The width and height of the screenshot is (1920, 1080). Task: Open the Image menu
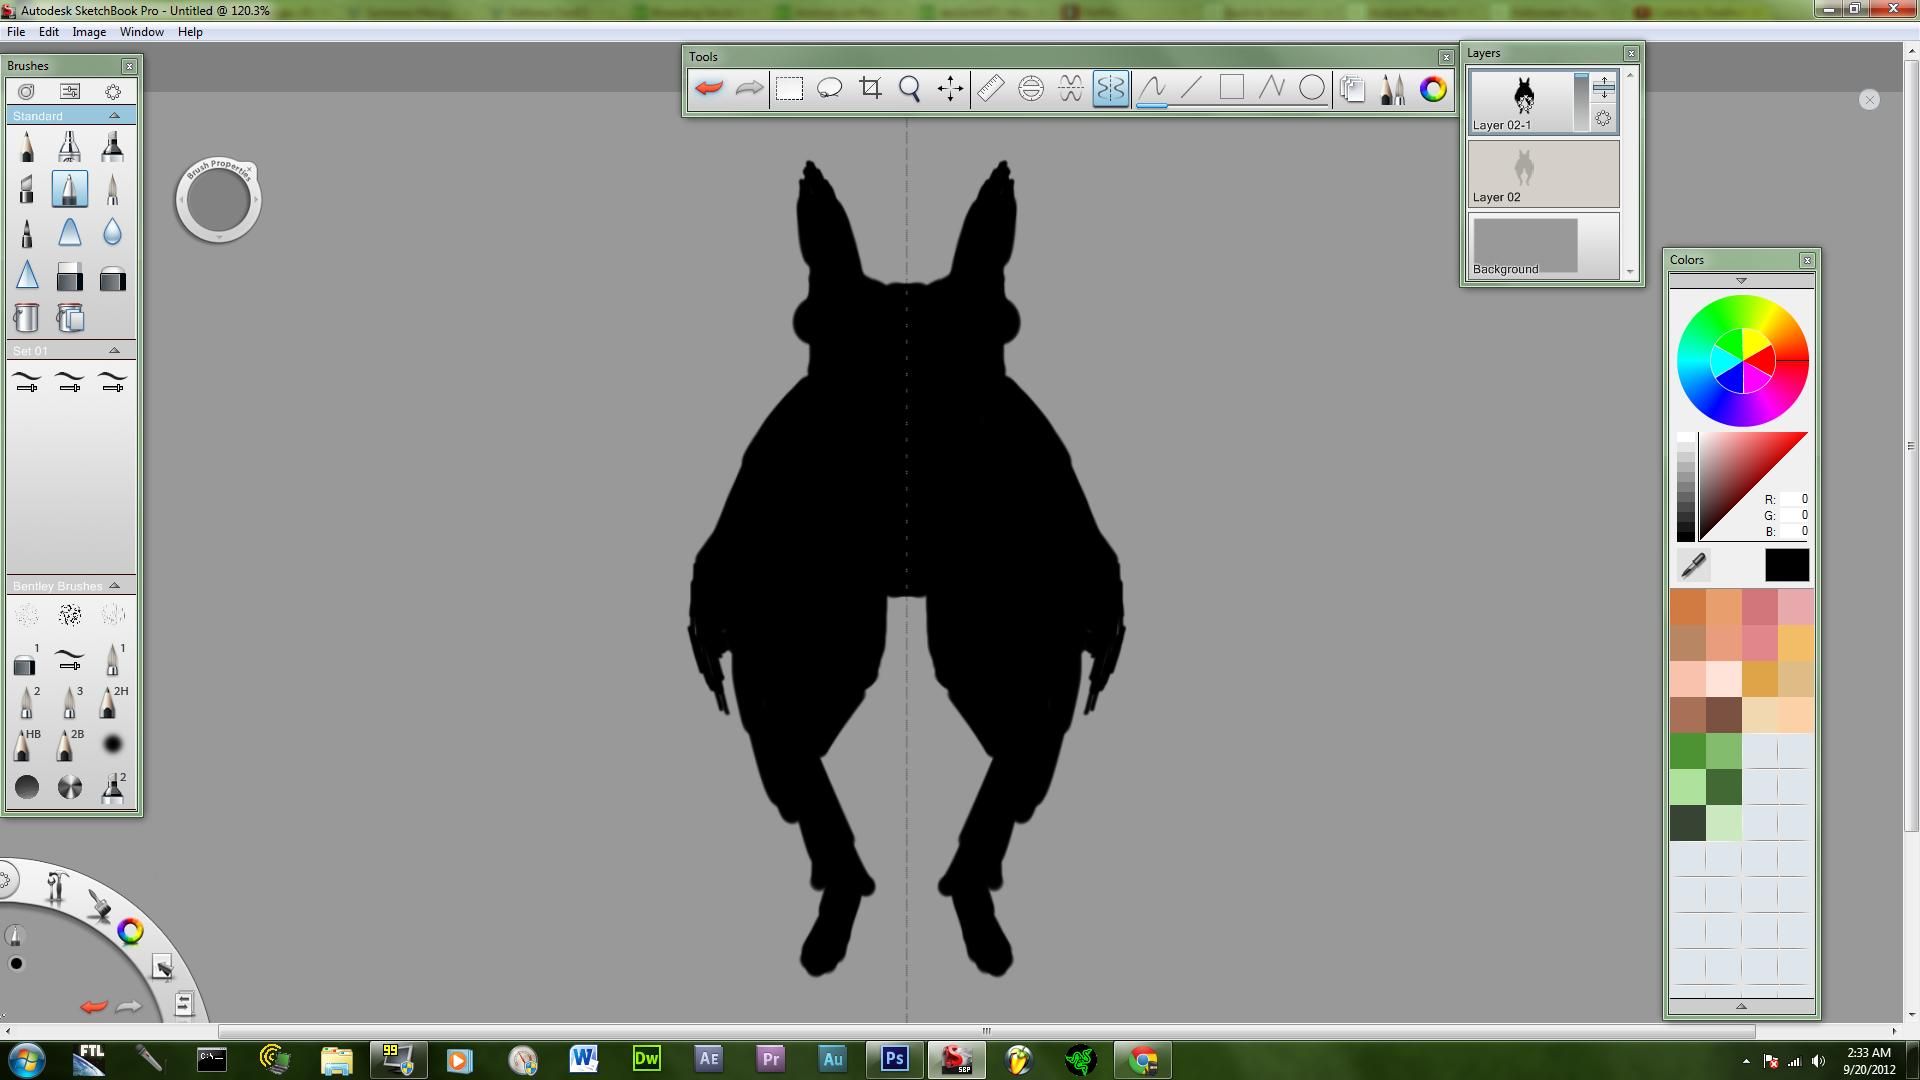coord(88,32)
